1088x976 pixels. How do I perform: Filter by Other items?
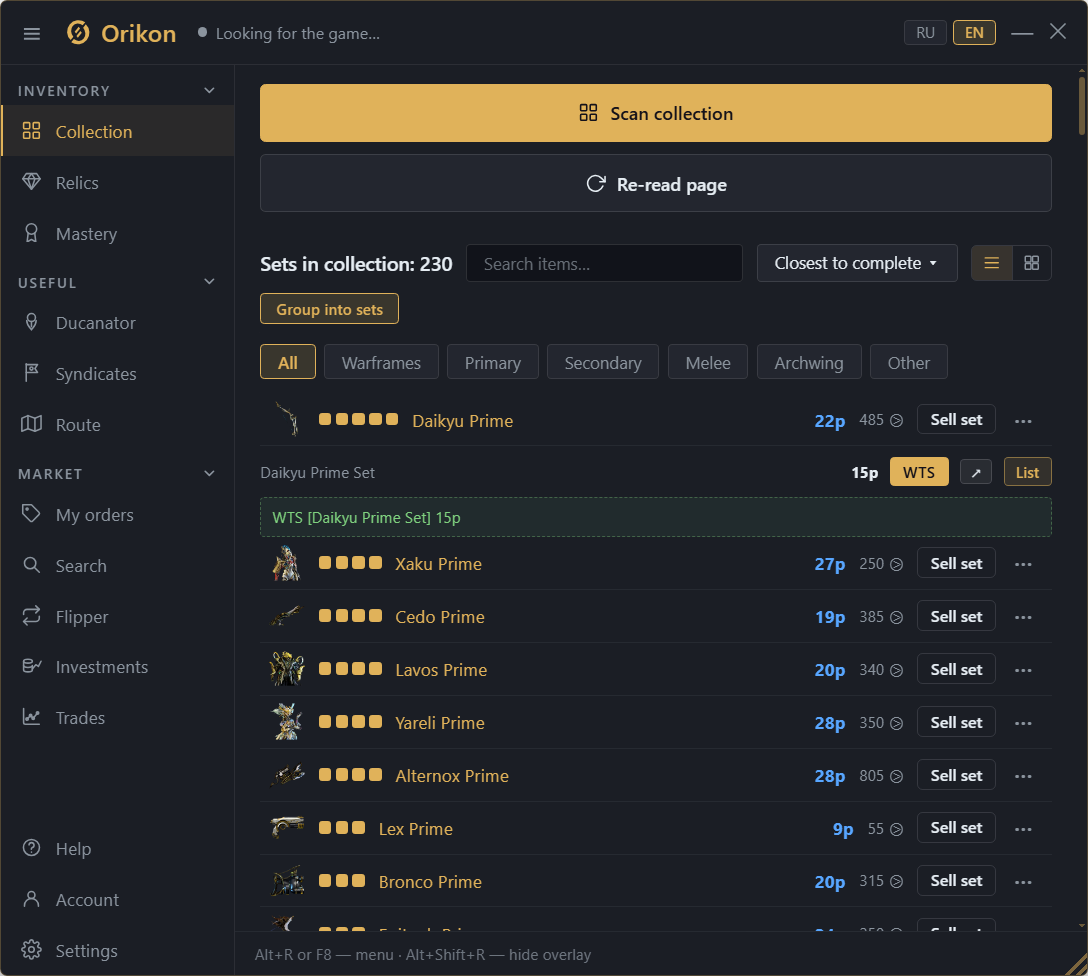[x=908, y=362]
